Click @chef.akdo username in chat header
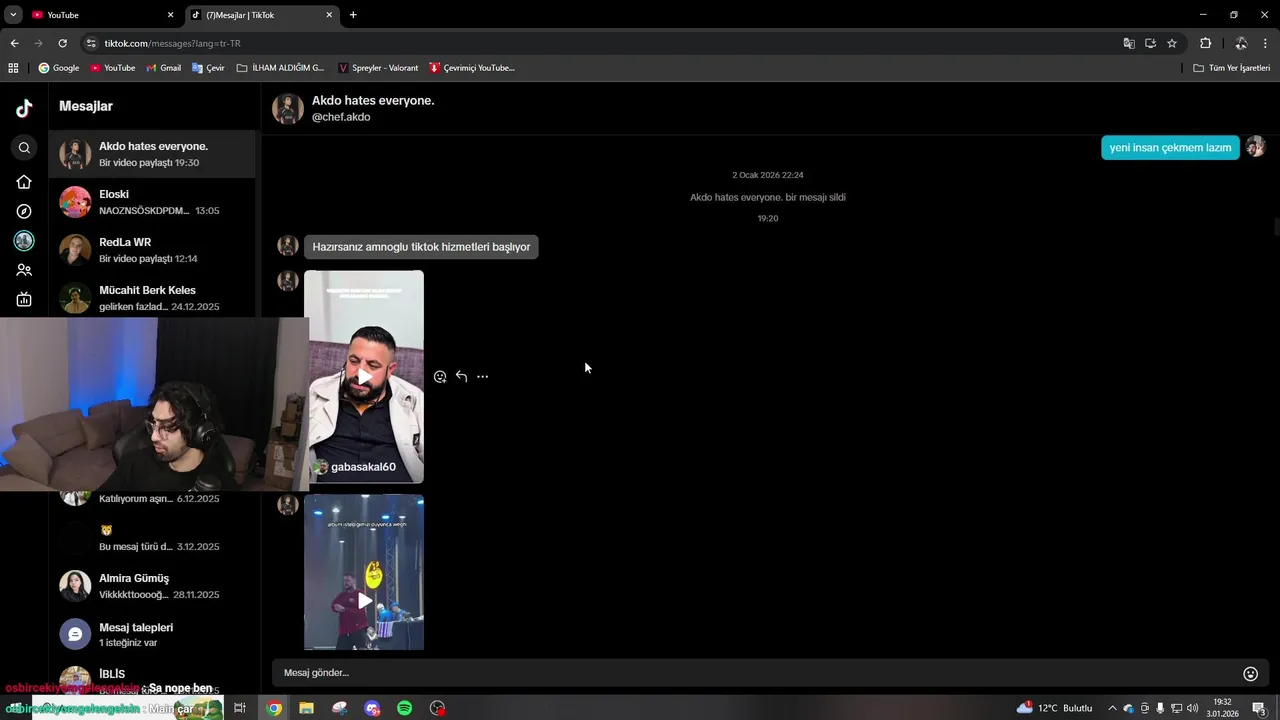1280x720 pixels. [x=341, y=117]
